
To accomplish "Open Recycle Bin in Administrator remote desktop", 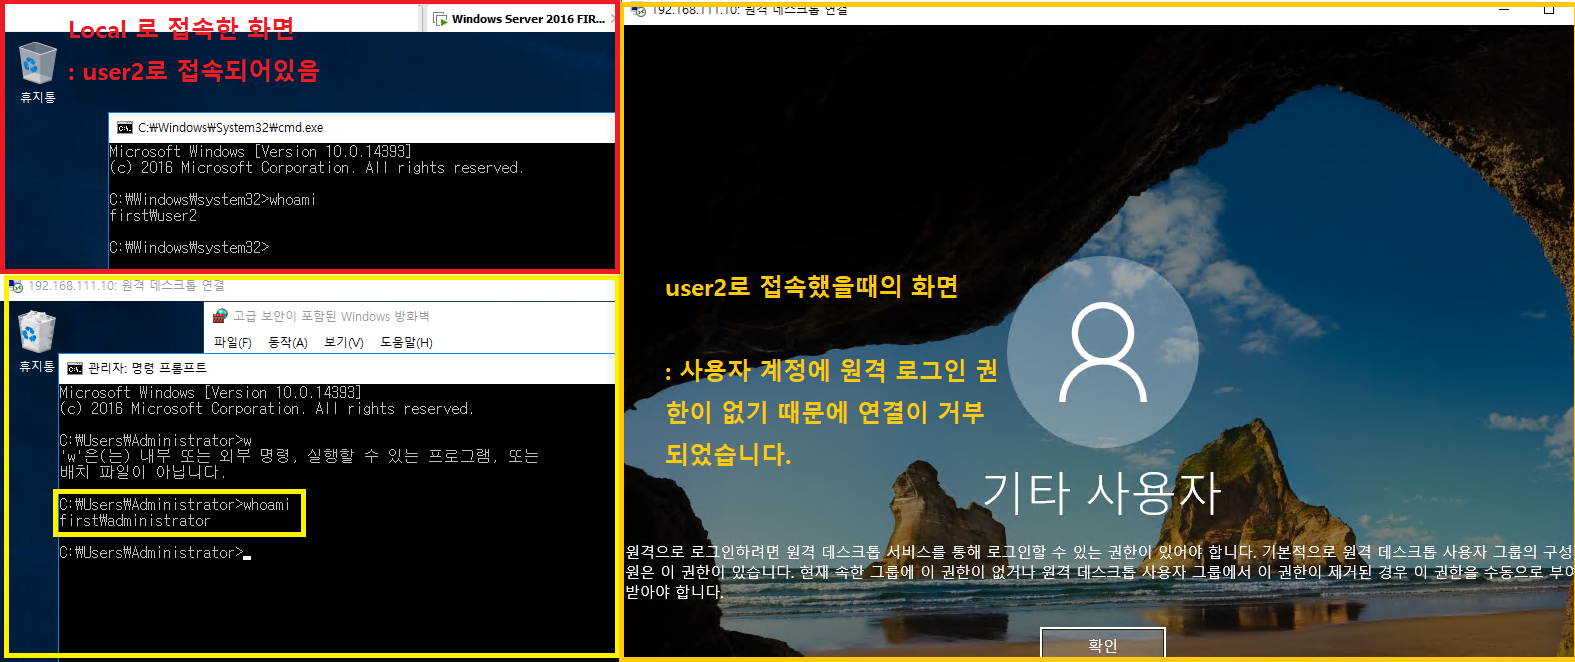I will (36, 332).
